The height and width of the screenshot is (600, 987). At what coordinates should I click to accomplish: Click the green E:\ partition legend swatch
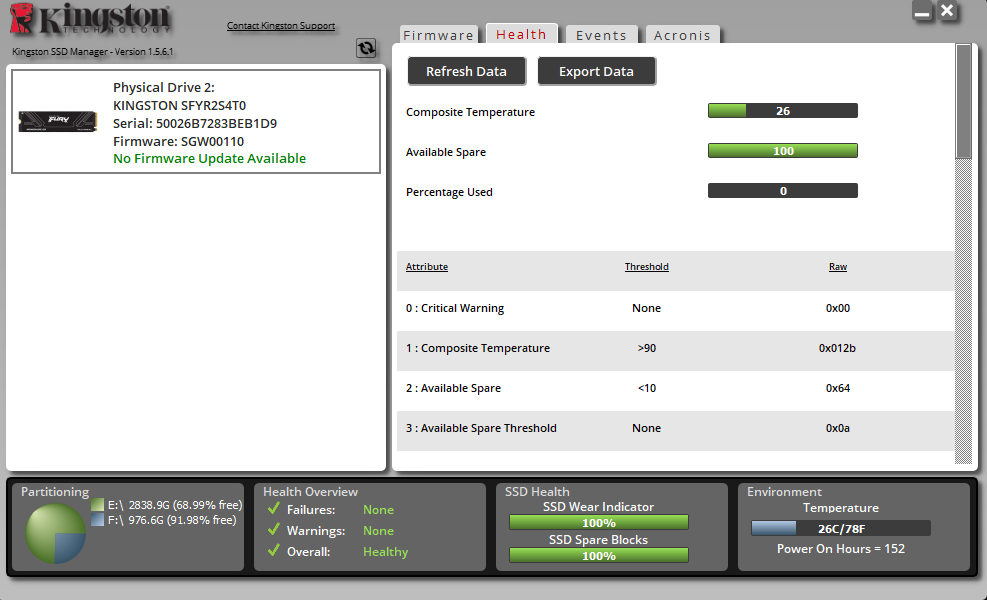tap(97, 505)
